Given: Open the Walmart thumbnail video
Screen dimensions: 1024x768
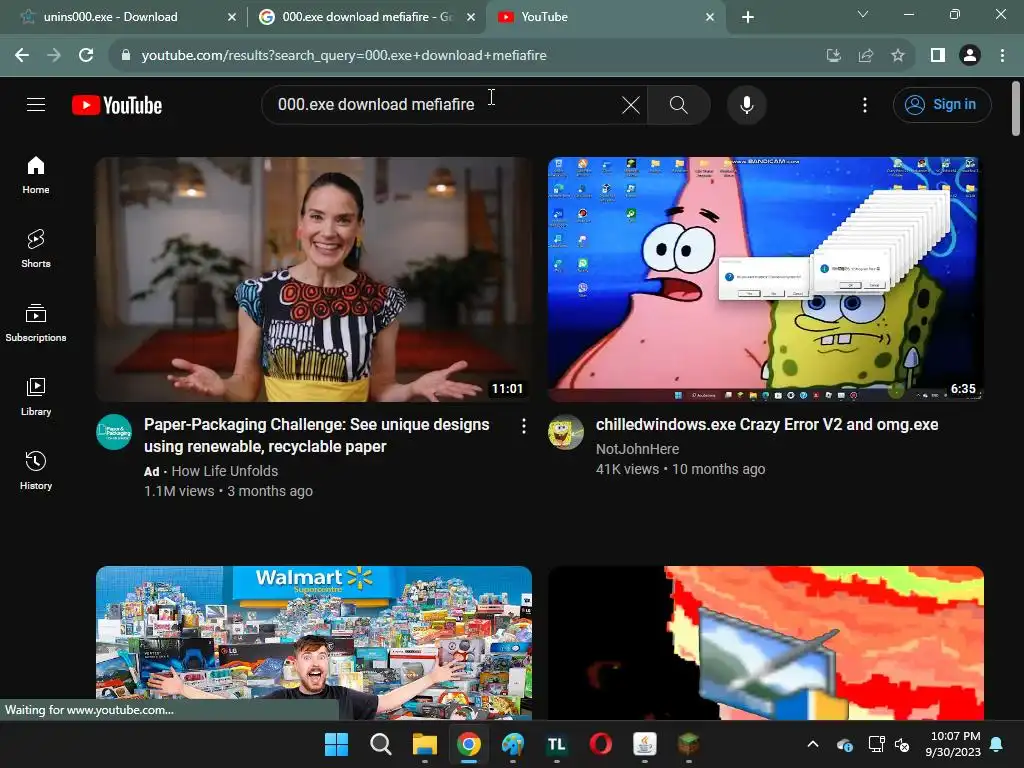Looking at the screenshot, I should point(314,643).
